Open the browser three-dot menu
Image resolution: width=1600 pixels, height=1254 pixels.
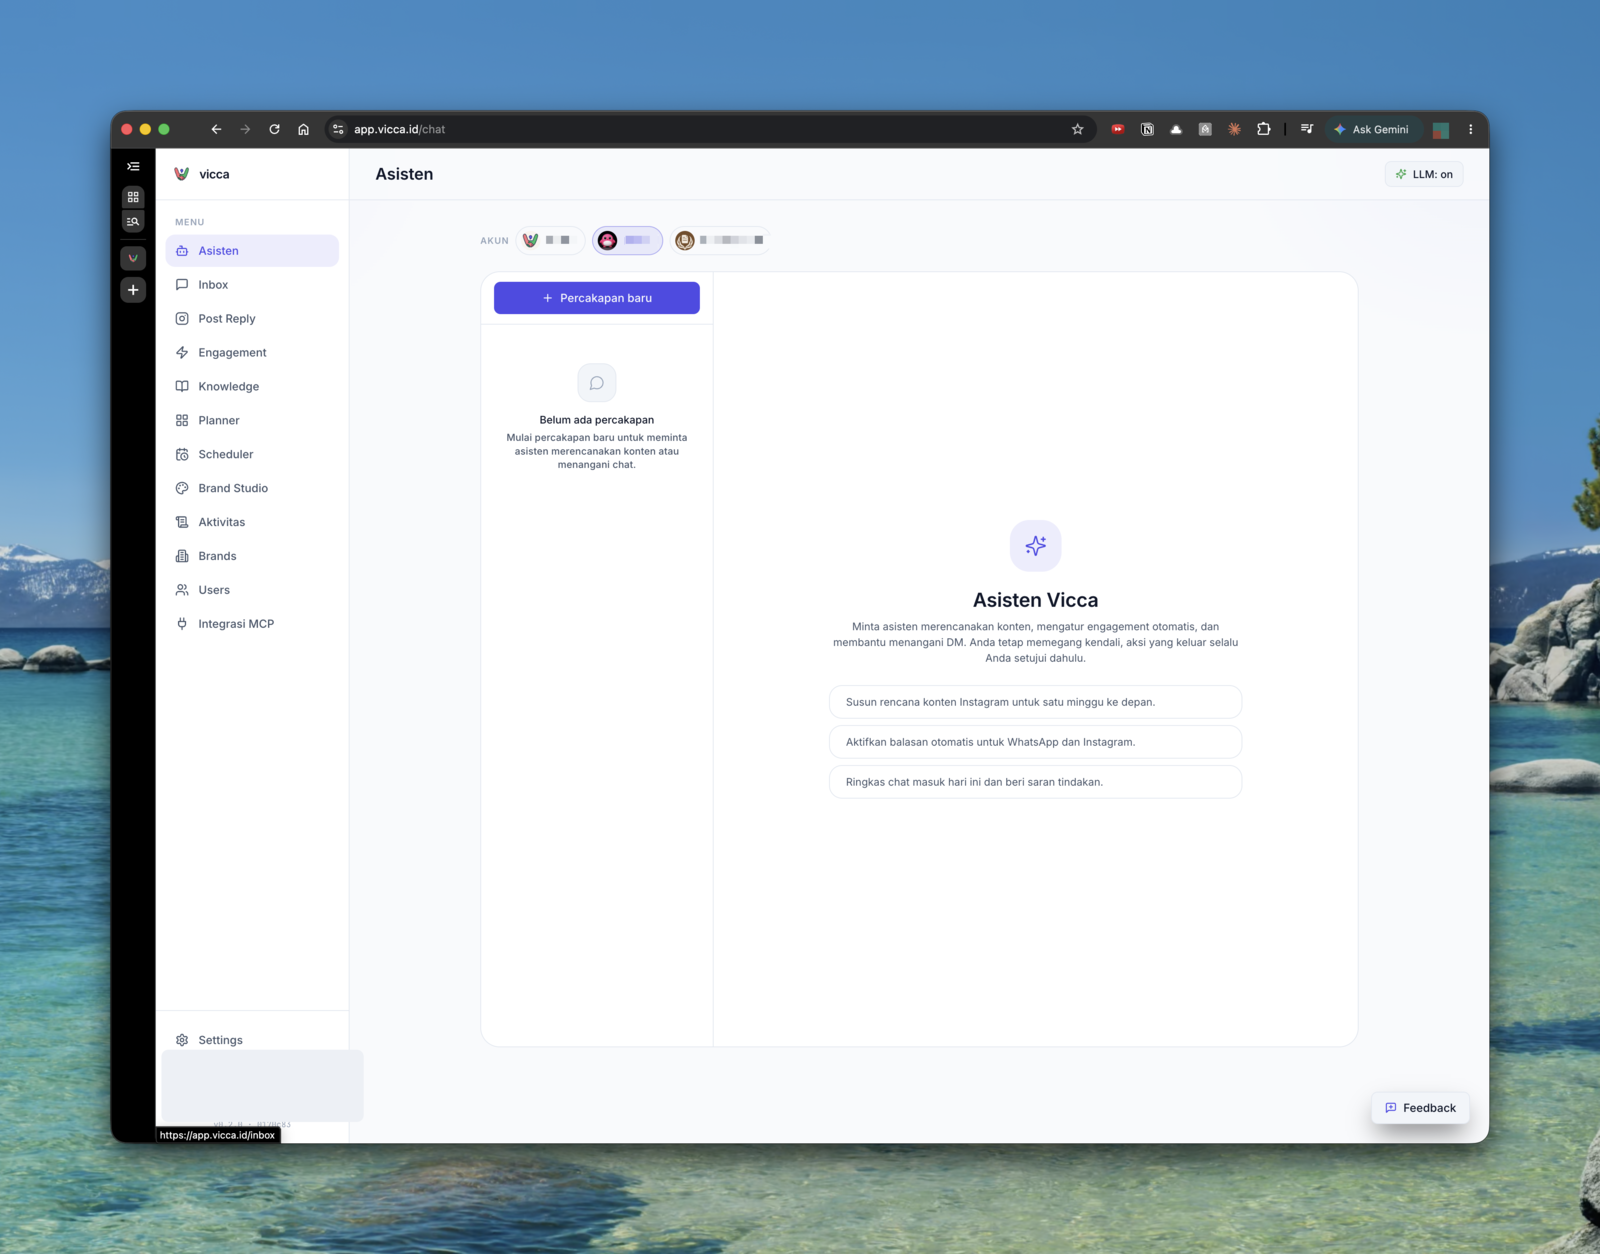point(1470,129)
